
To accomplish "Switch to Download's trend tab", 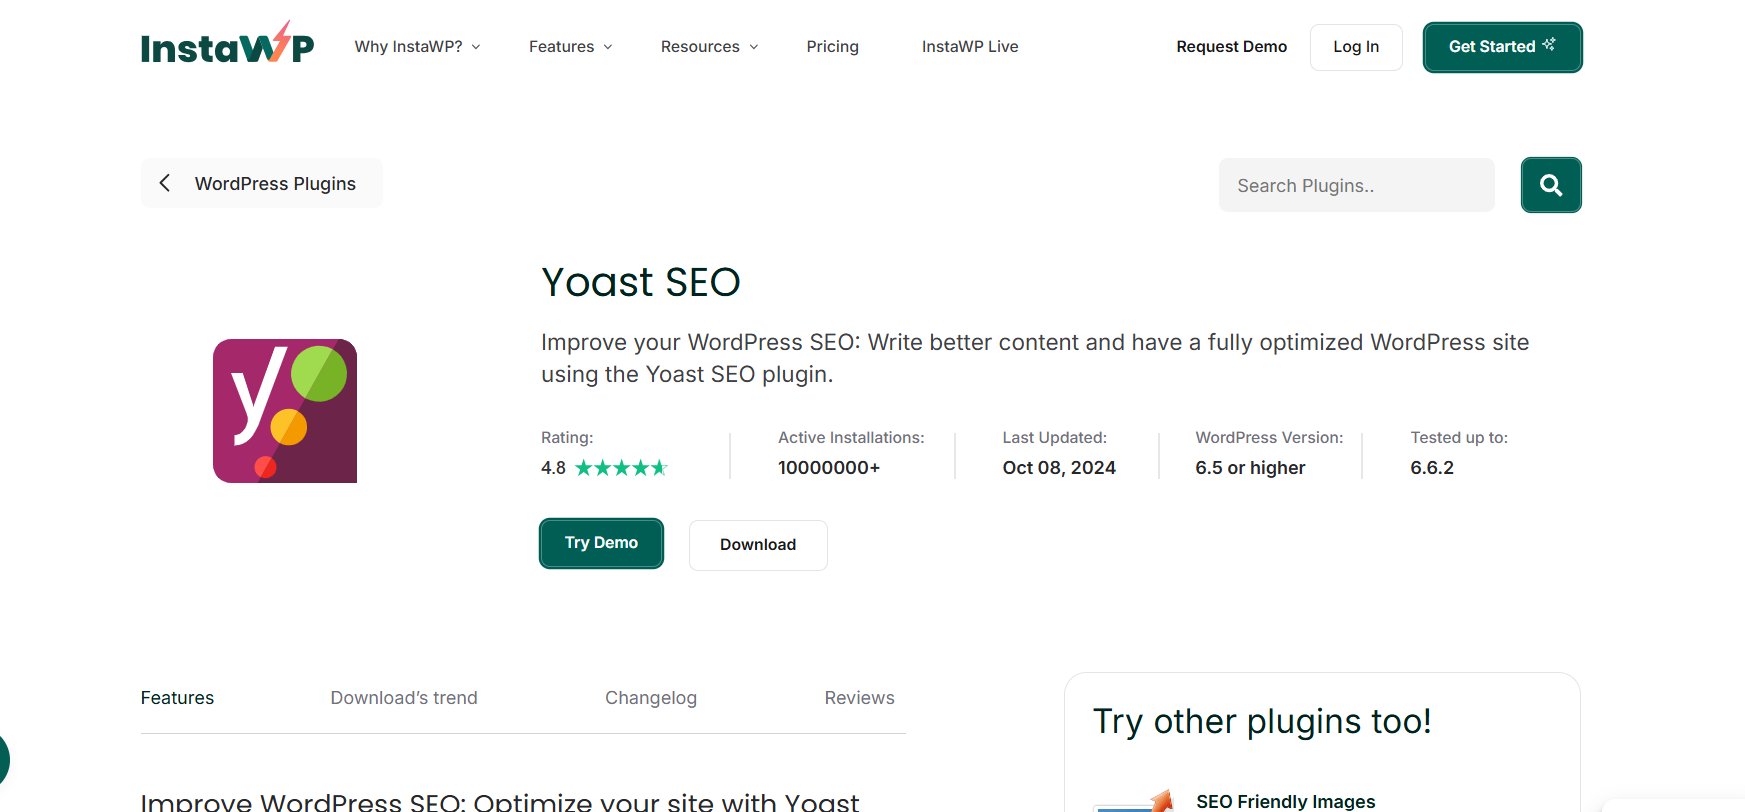I will click(x=404, y=698).
